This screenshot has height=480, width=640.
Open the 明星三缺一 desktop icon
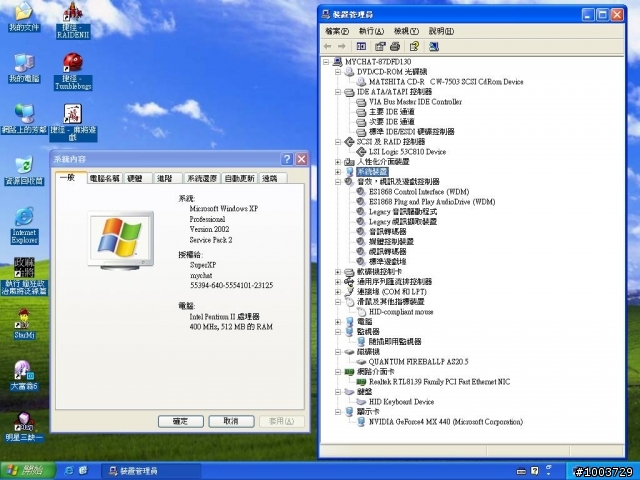point(24,427)
